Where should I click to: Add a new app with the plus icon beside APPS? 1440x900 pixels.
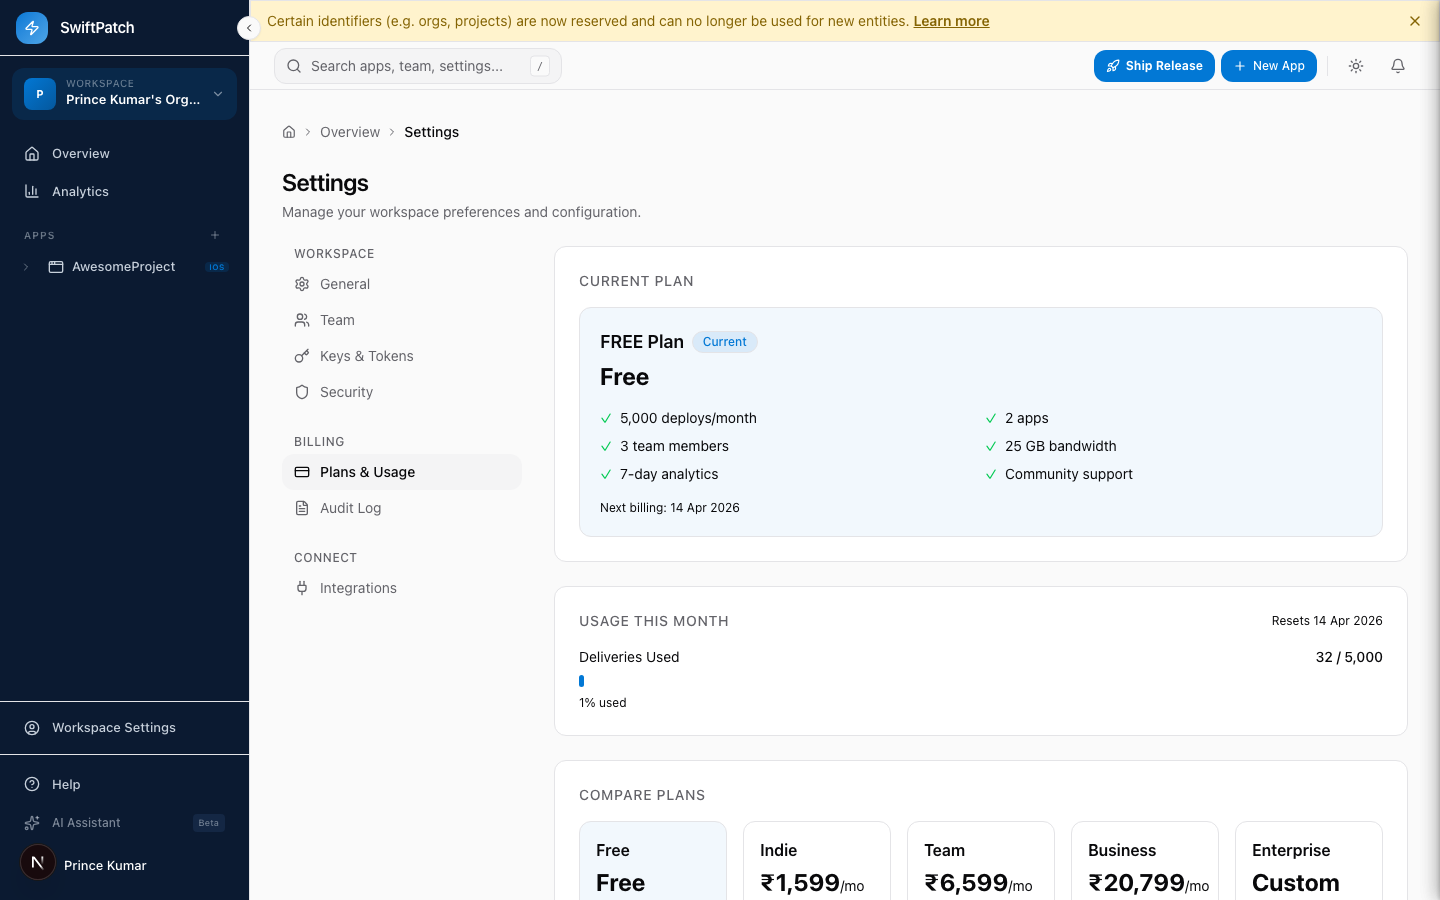tap(215, 235)
